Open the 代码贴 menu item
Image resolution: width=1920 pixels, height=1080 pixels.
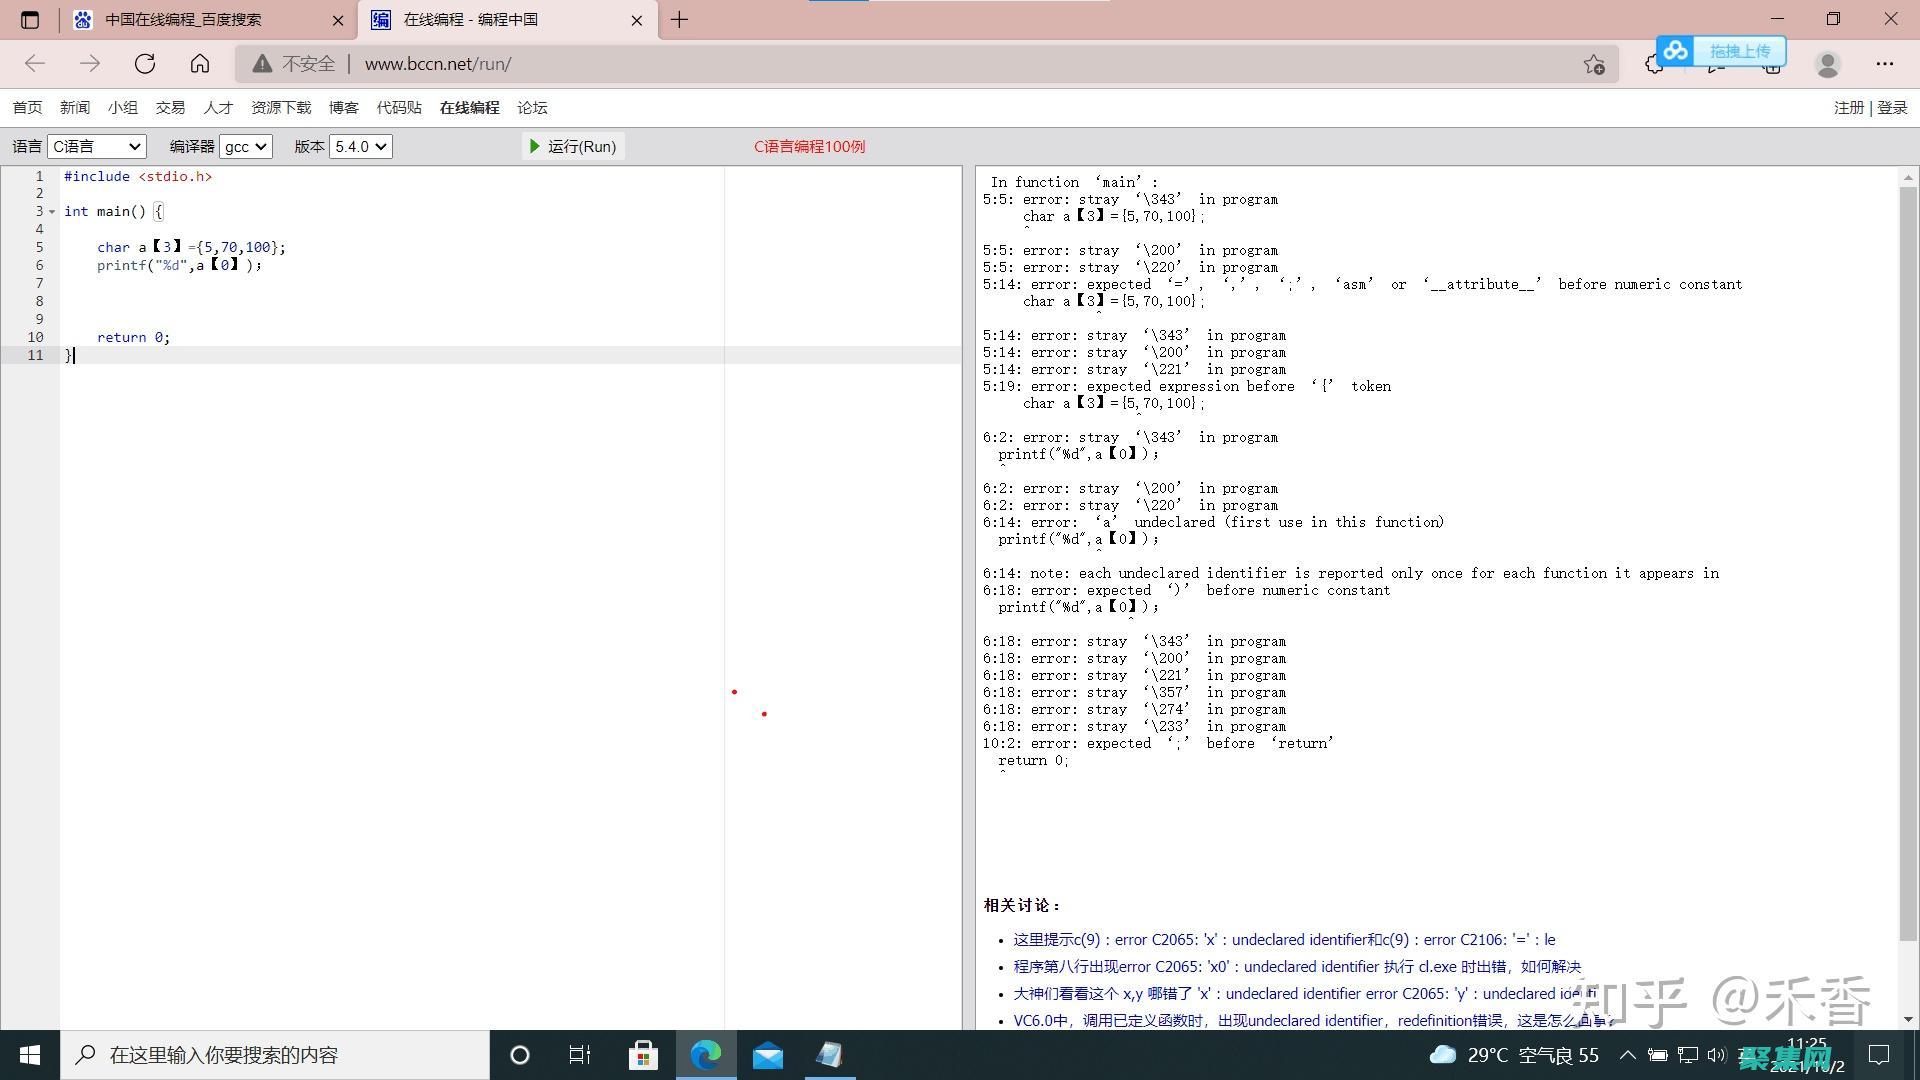399,108
